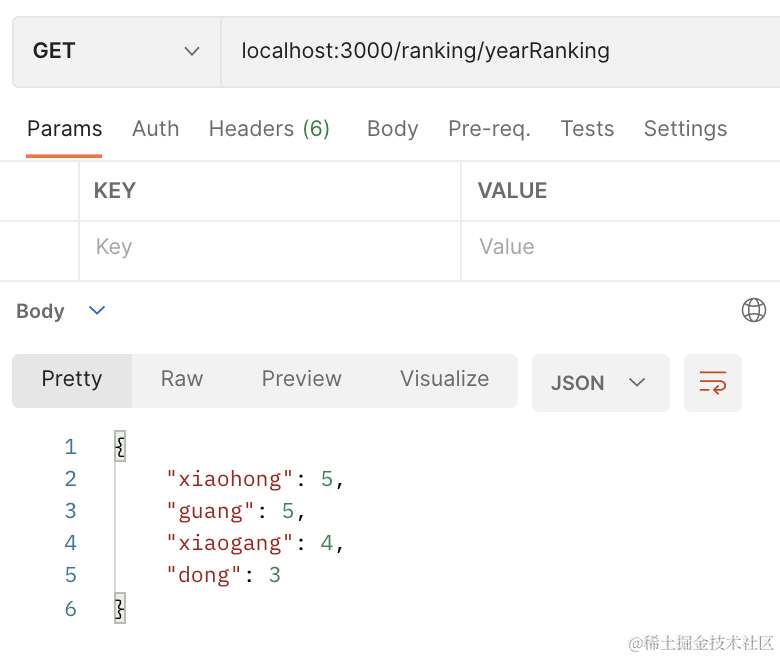Screen dimensions: 780x658
Task: Open the Visualize response view
Action: [444, 379]
